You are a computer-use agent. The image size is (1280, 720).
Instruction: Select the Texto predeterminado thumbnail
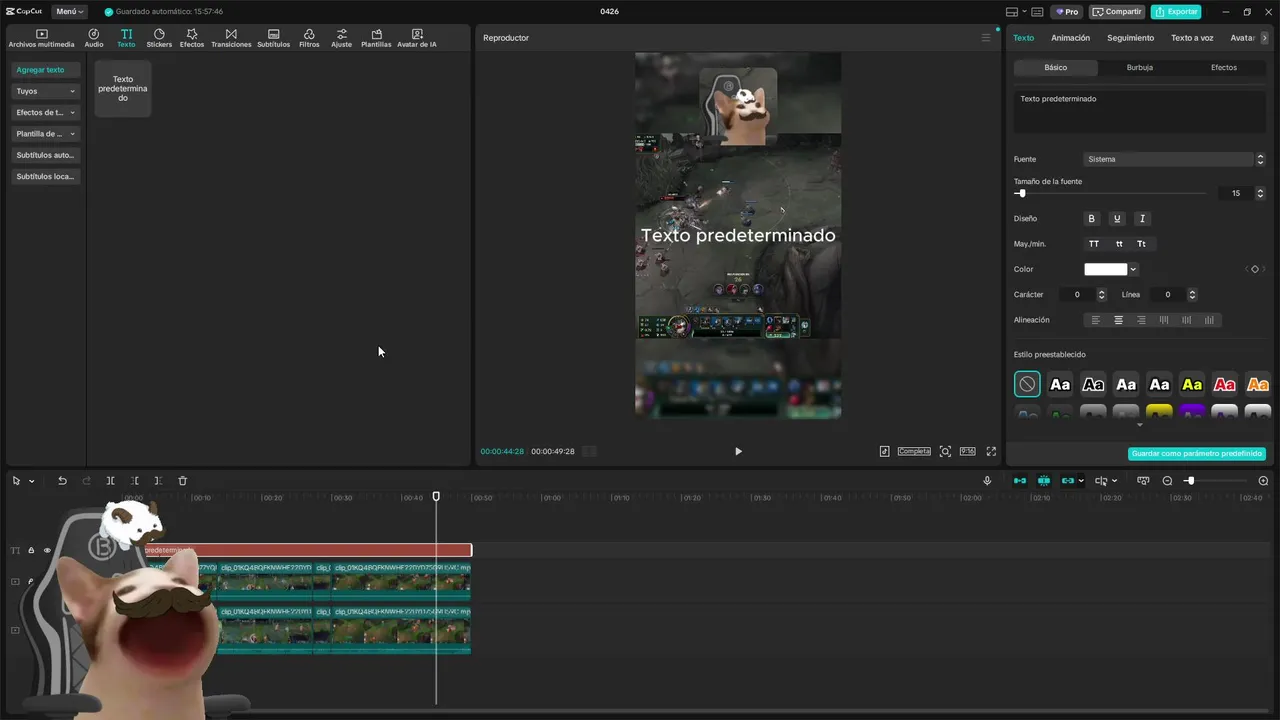123,88
